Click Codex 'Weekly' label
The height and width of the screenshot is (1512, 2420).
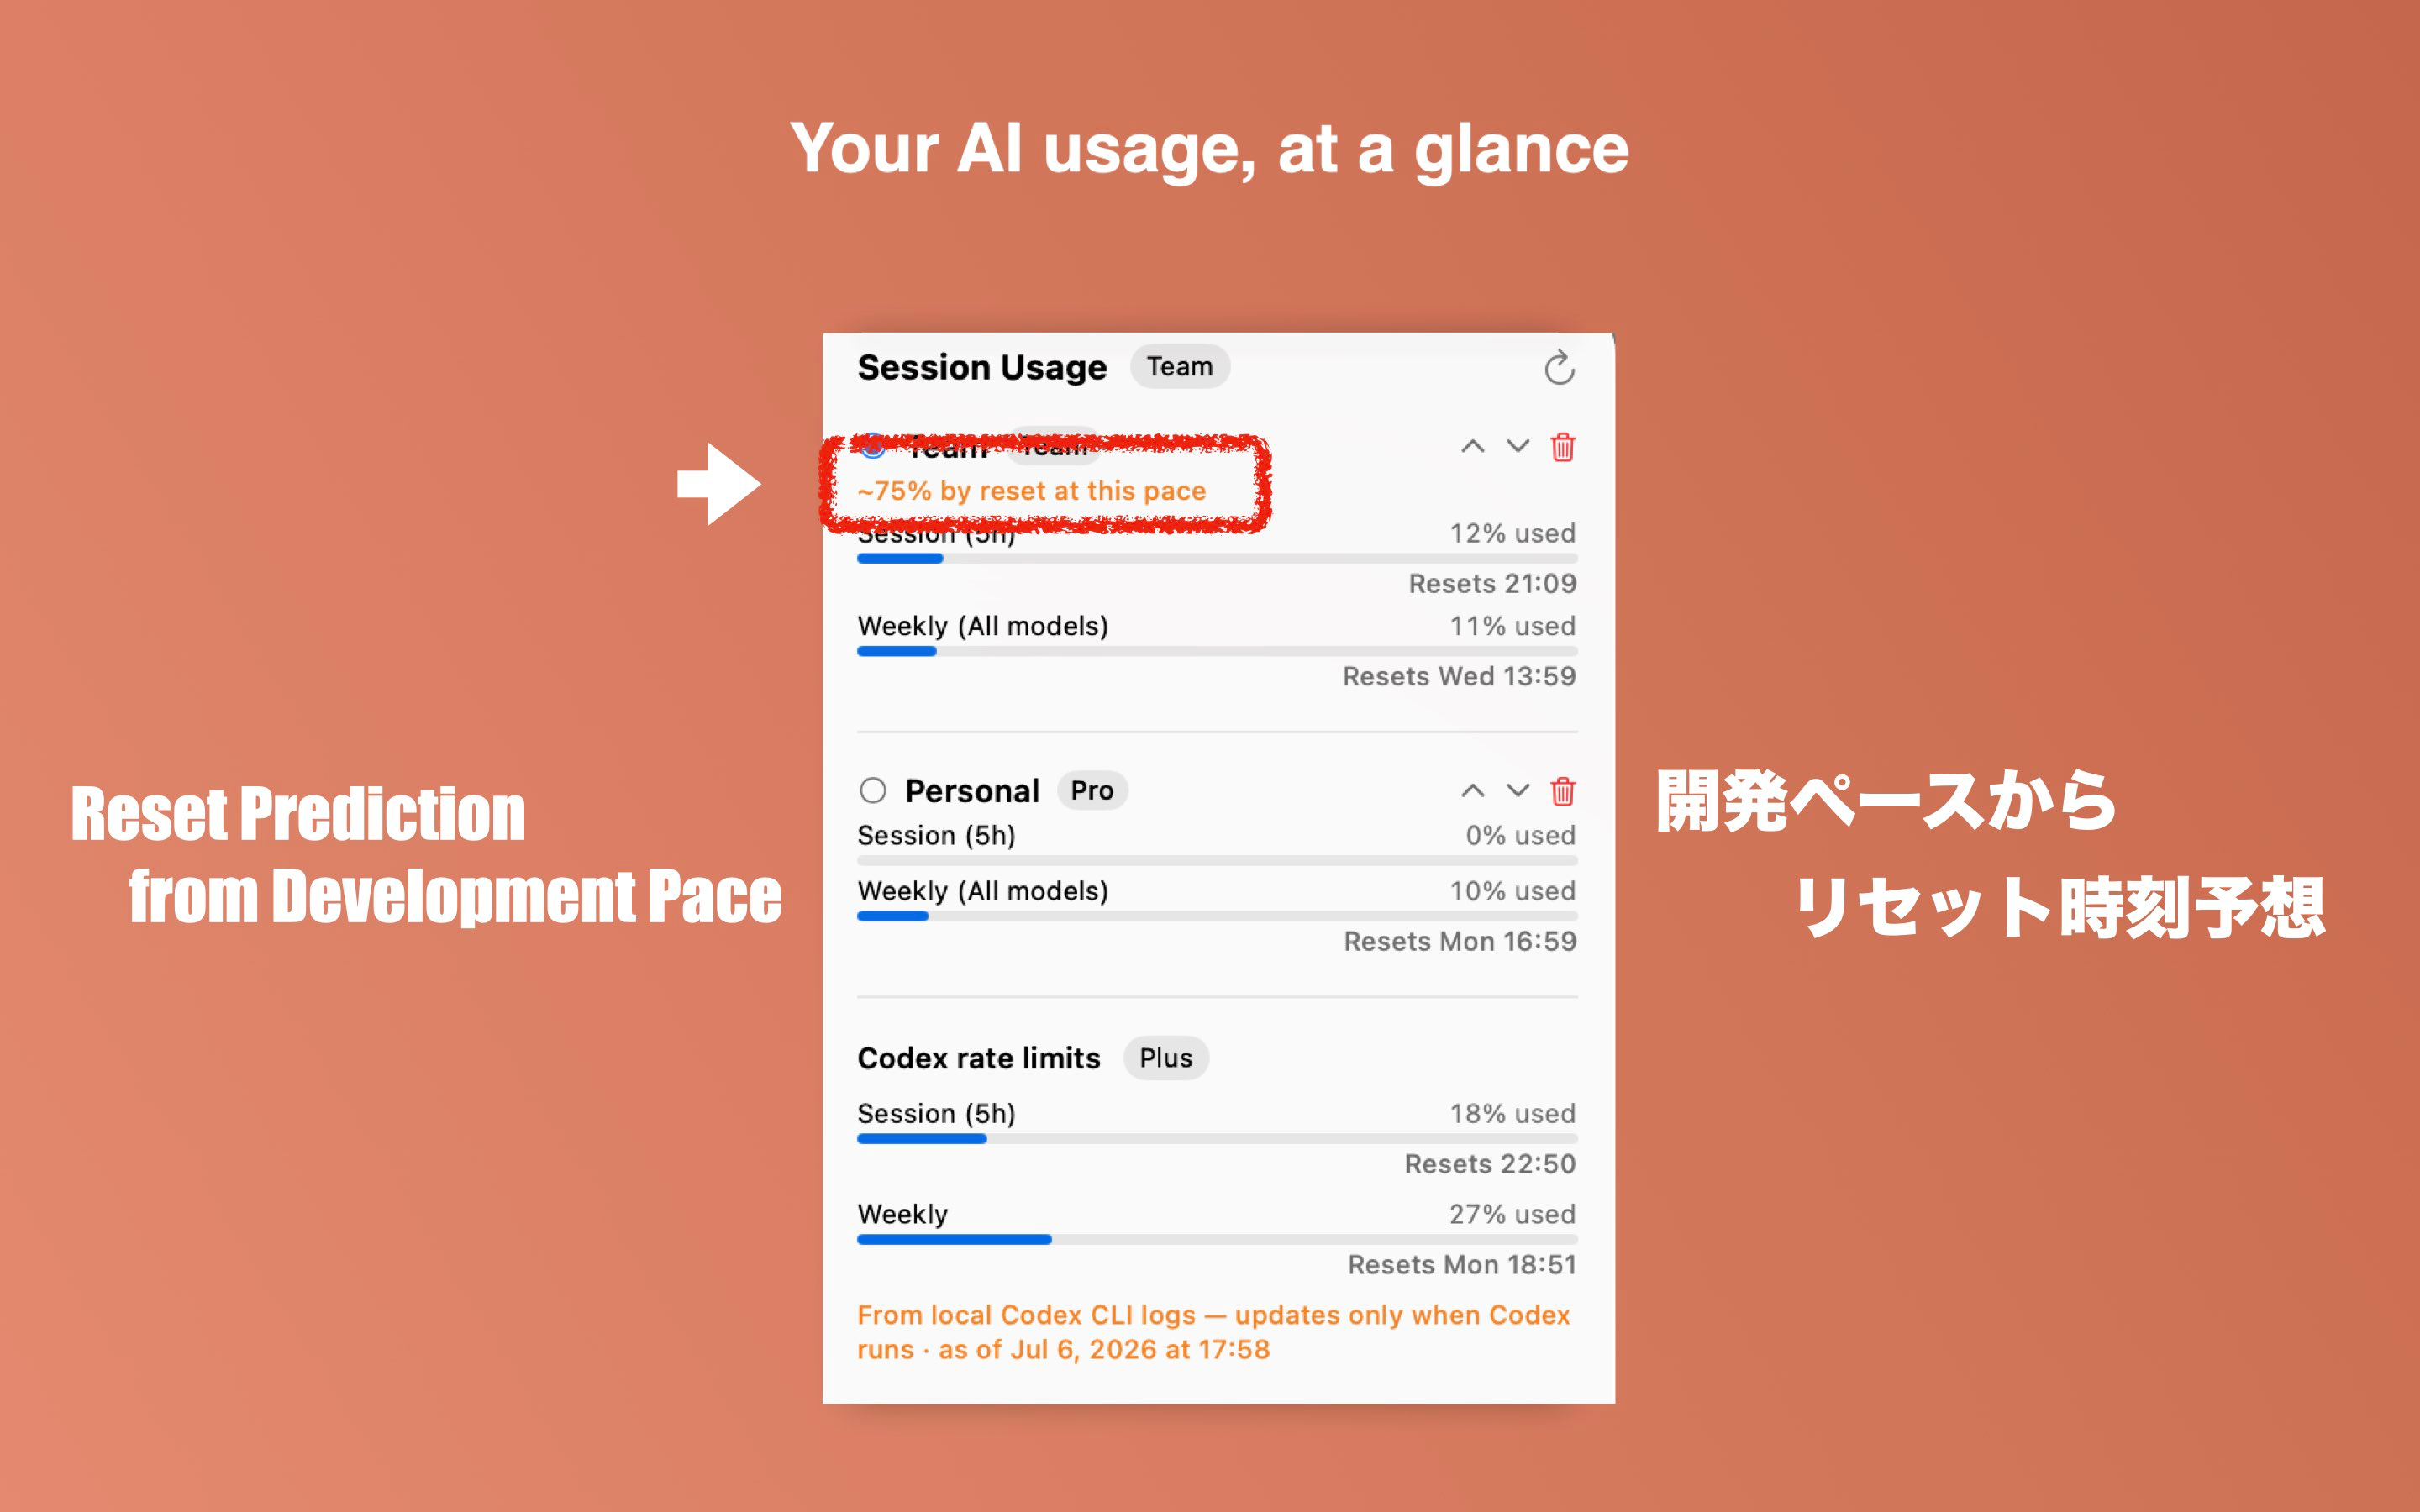(x=902, y=1214)
